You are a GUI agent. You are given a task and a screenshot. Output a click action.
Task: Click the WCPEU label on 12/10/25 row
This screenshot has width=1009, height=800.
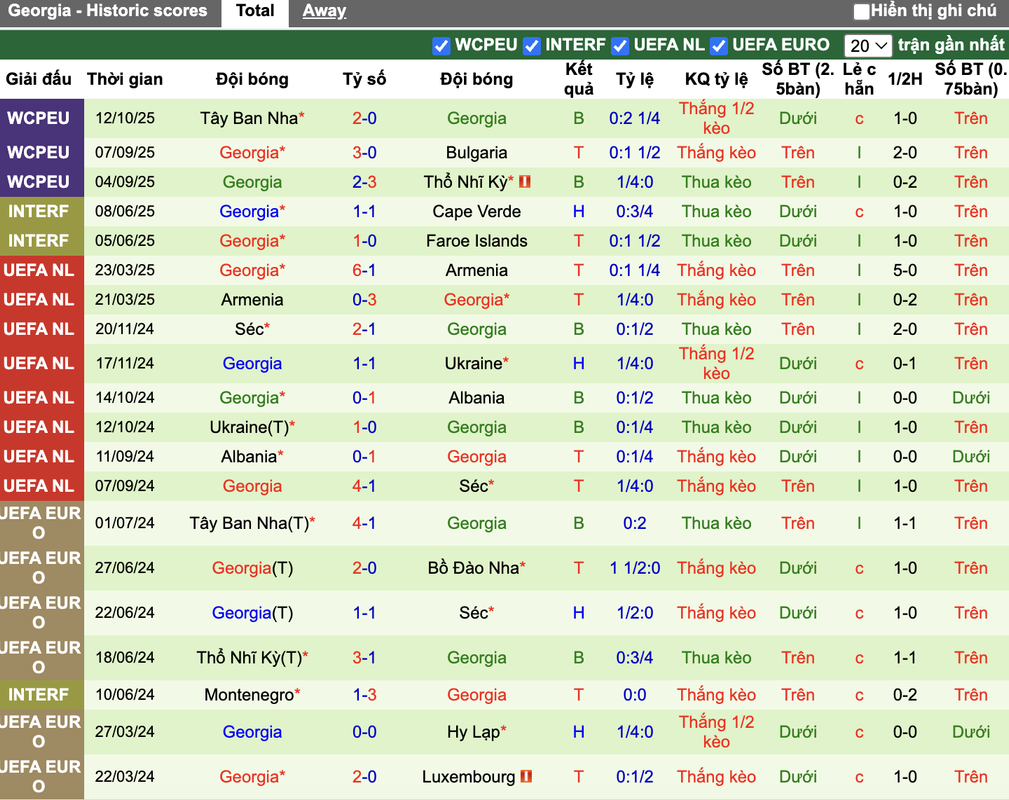tap(39, 118)
